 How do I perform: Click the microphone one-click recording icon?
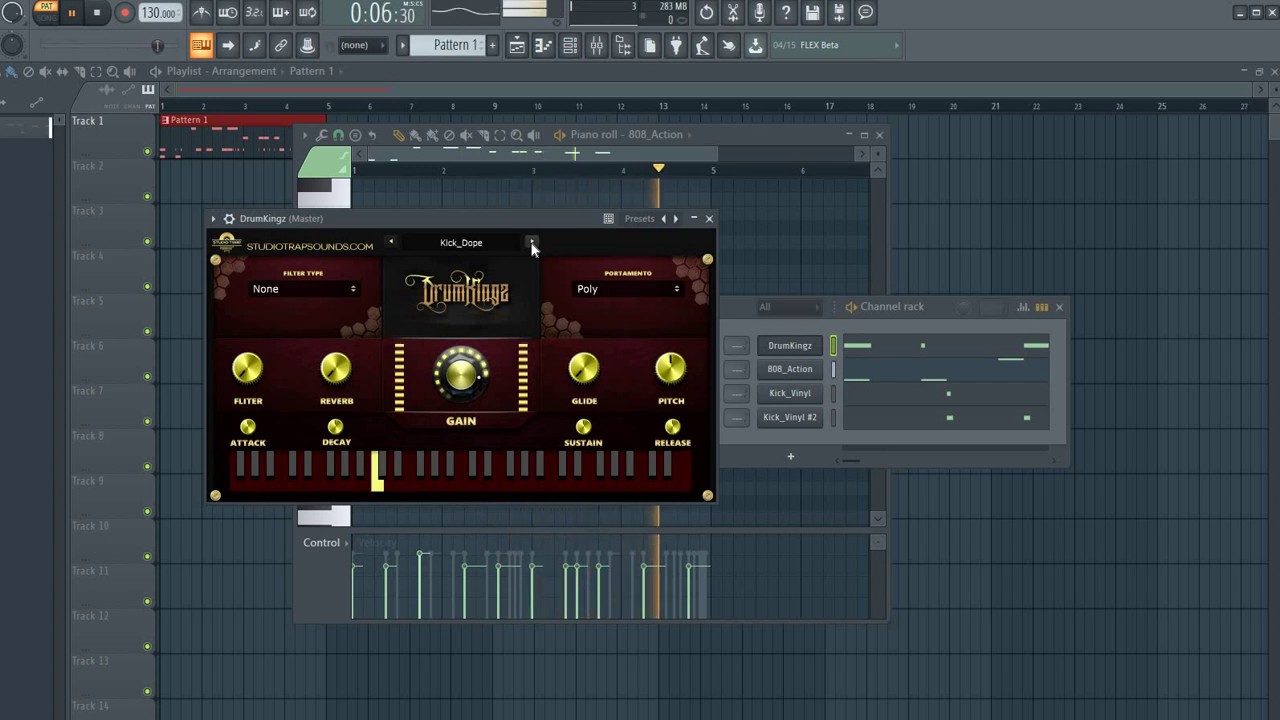(759, 13)
